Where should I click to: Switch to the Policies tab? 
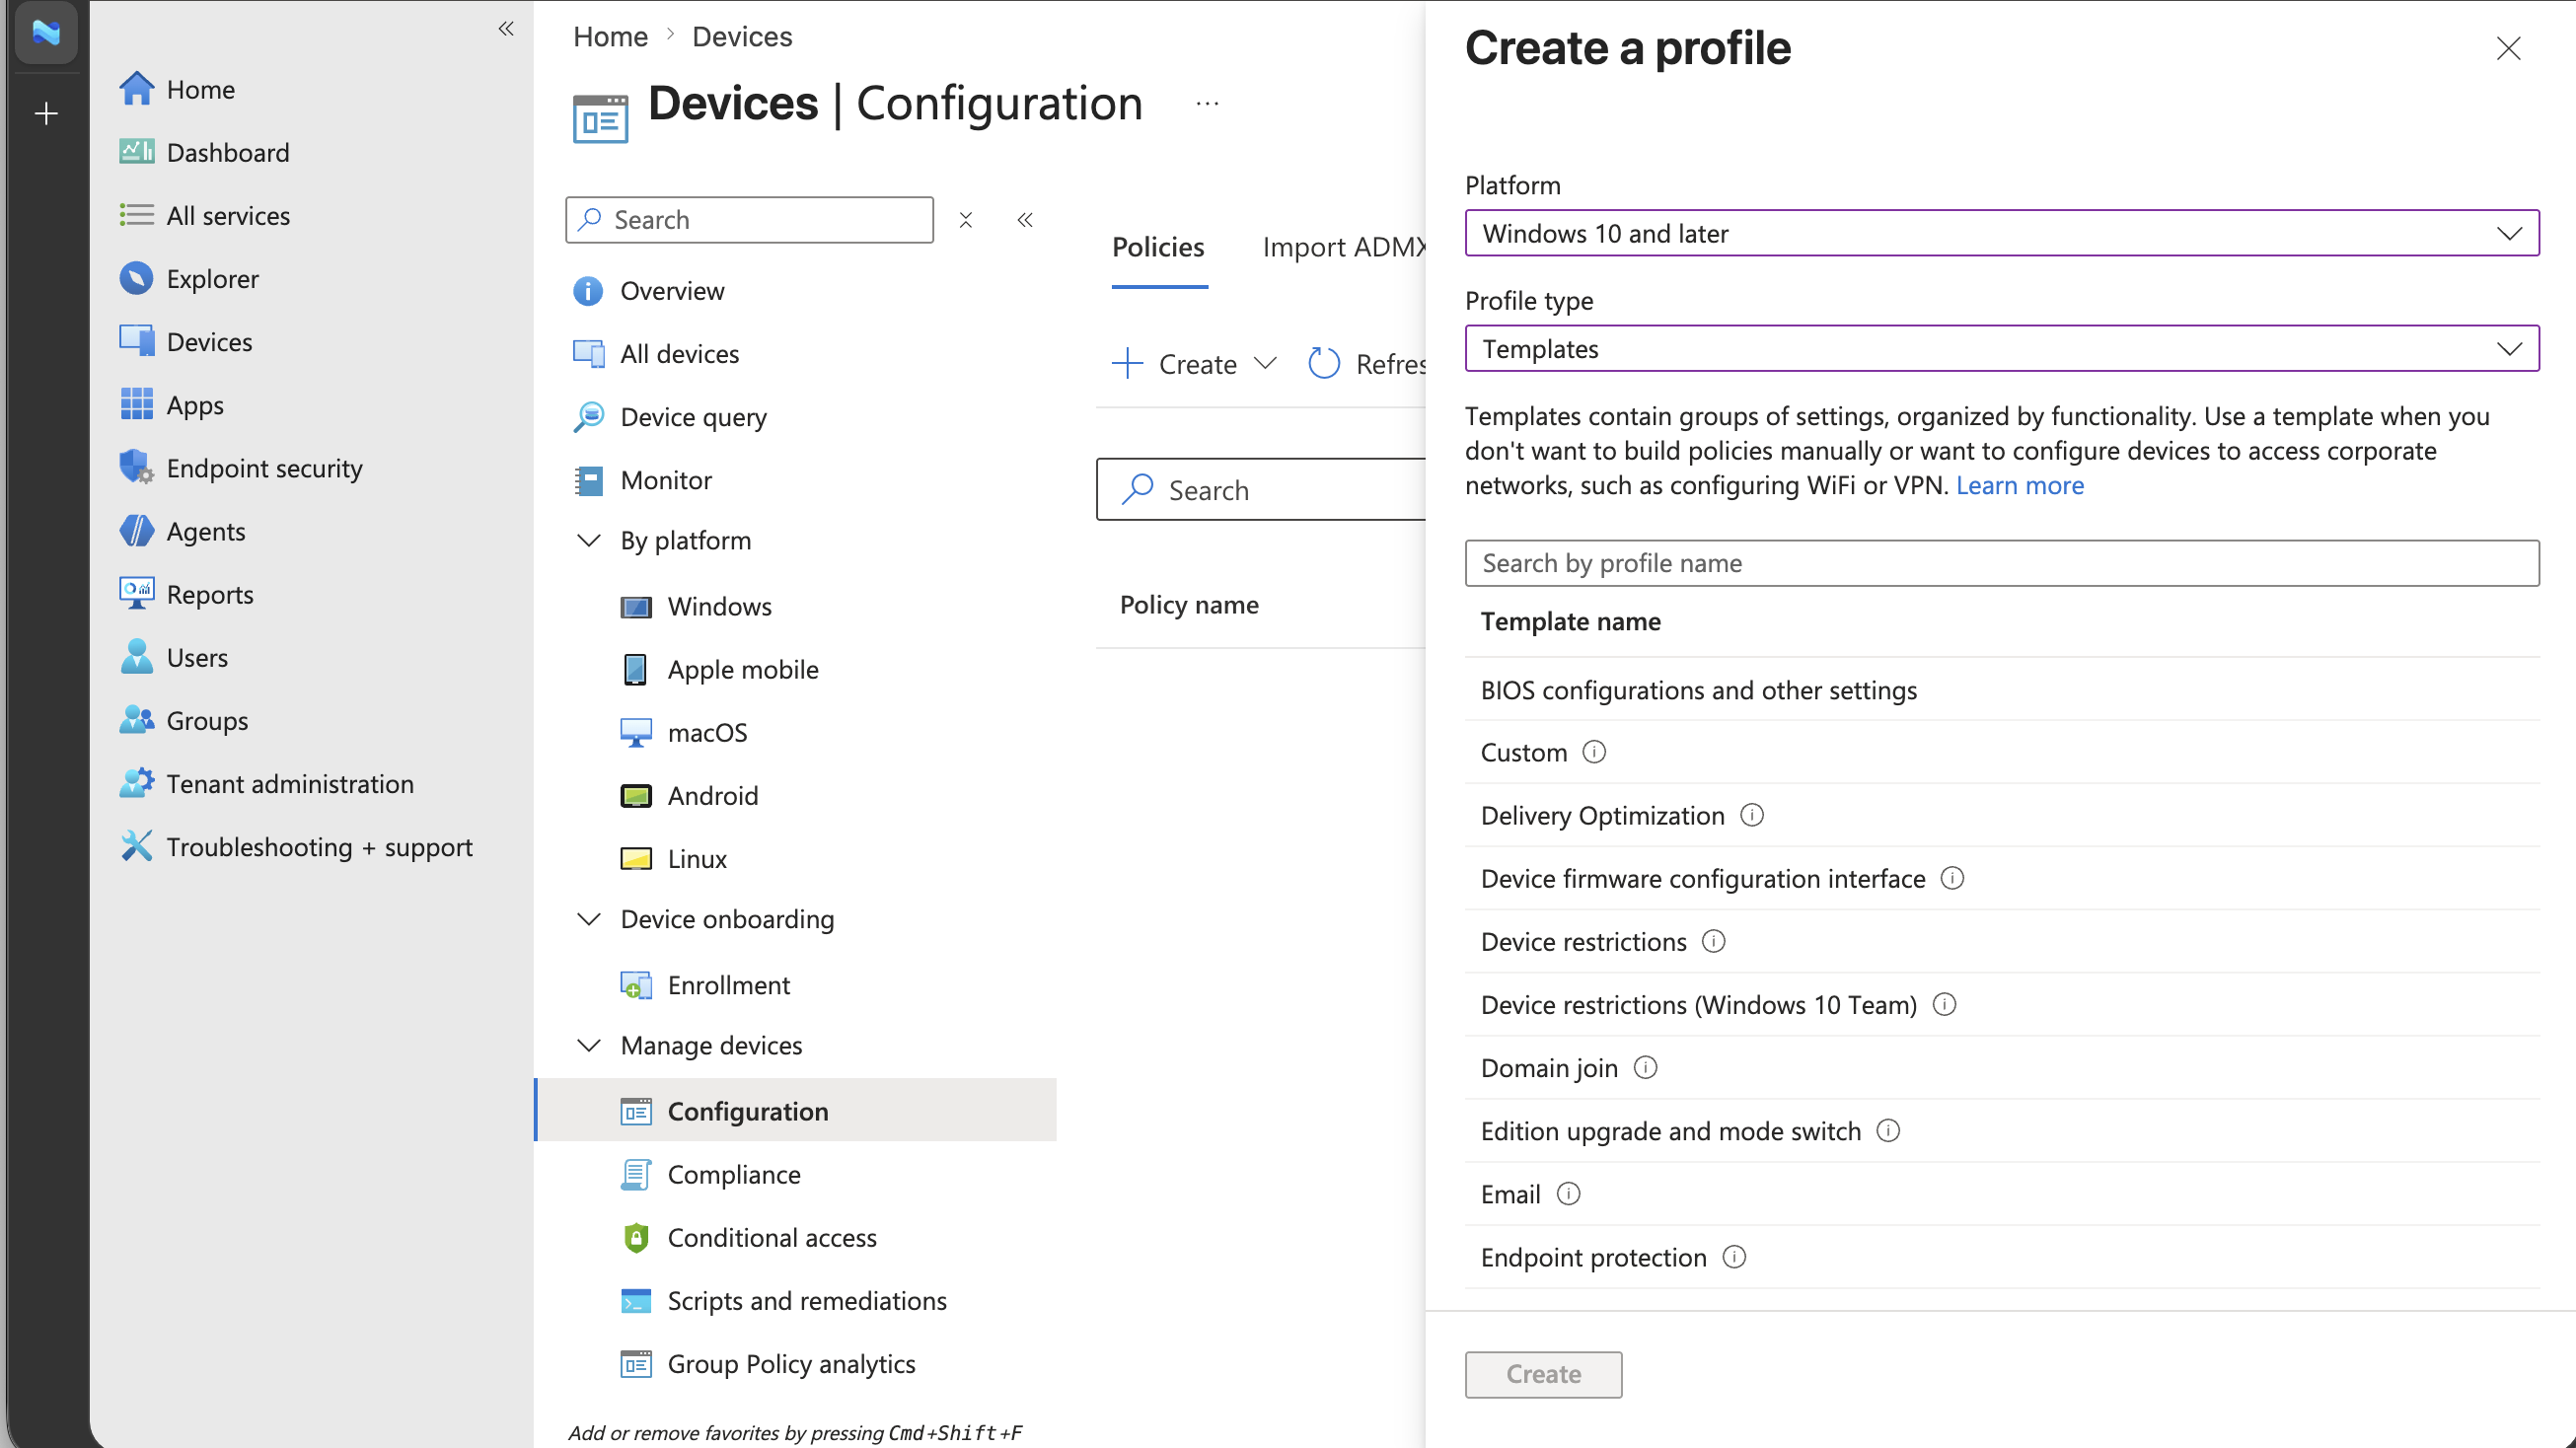click(1158, 247)
